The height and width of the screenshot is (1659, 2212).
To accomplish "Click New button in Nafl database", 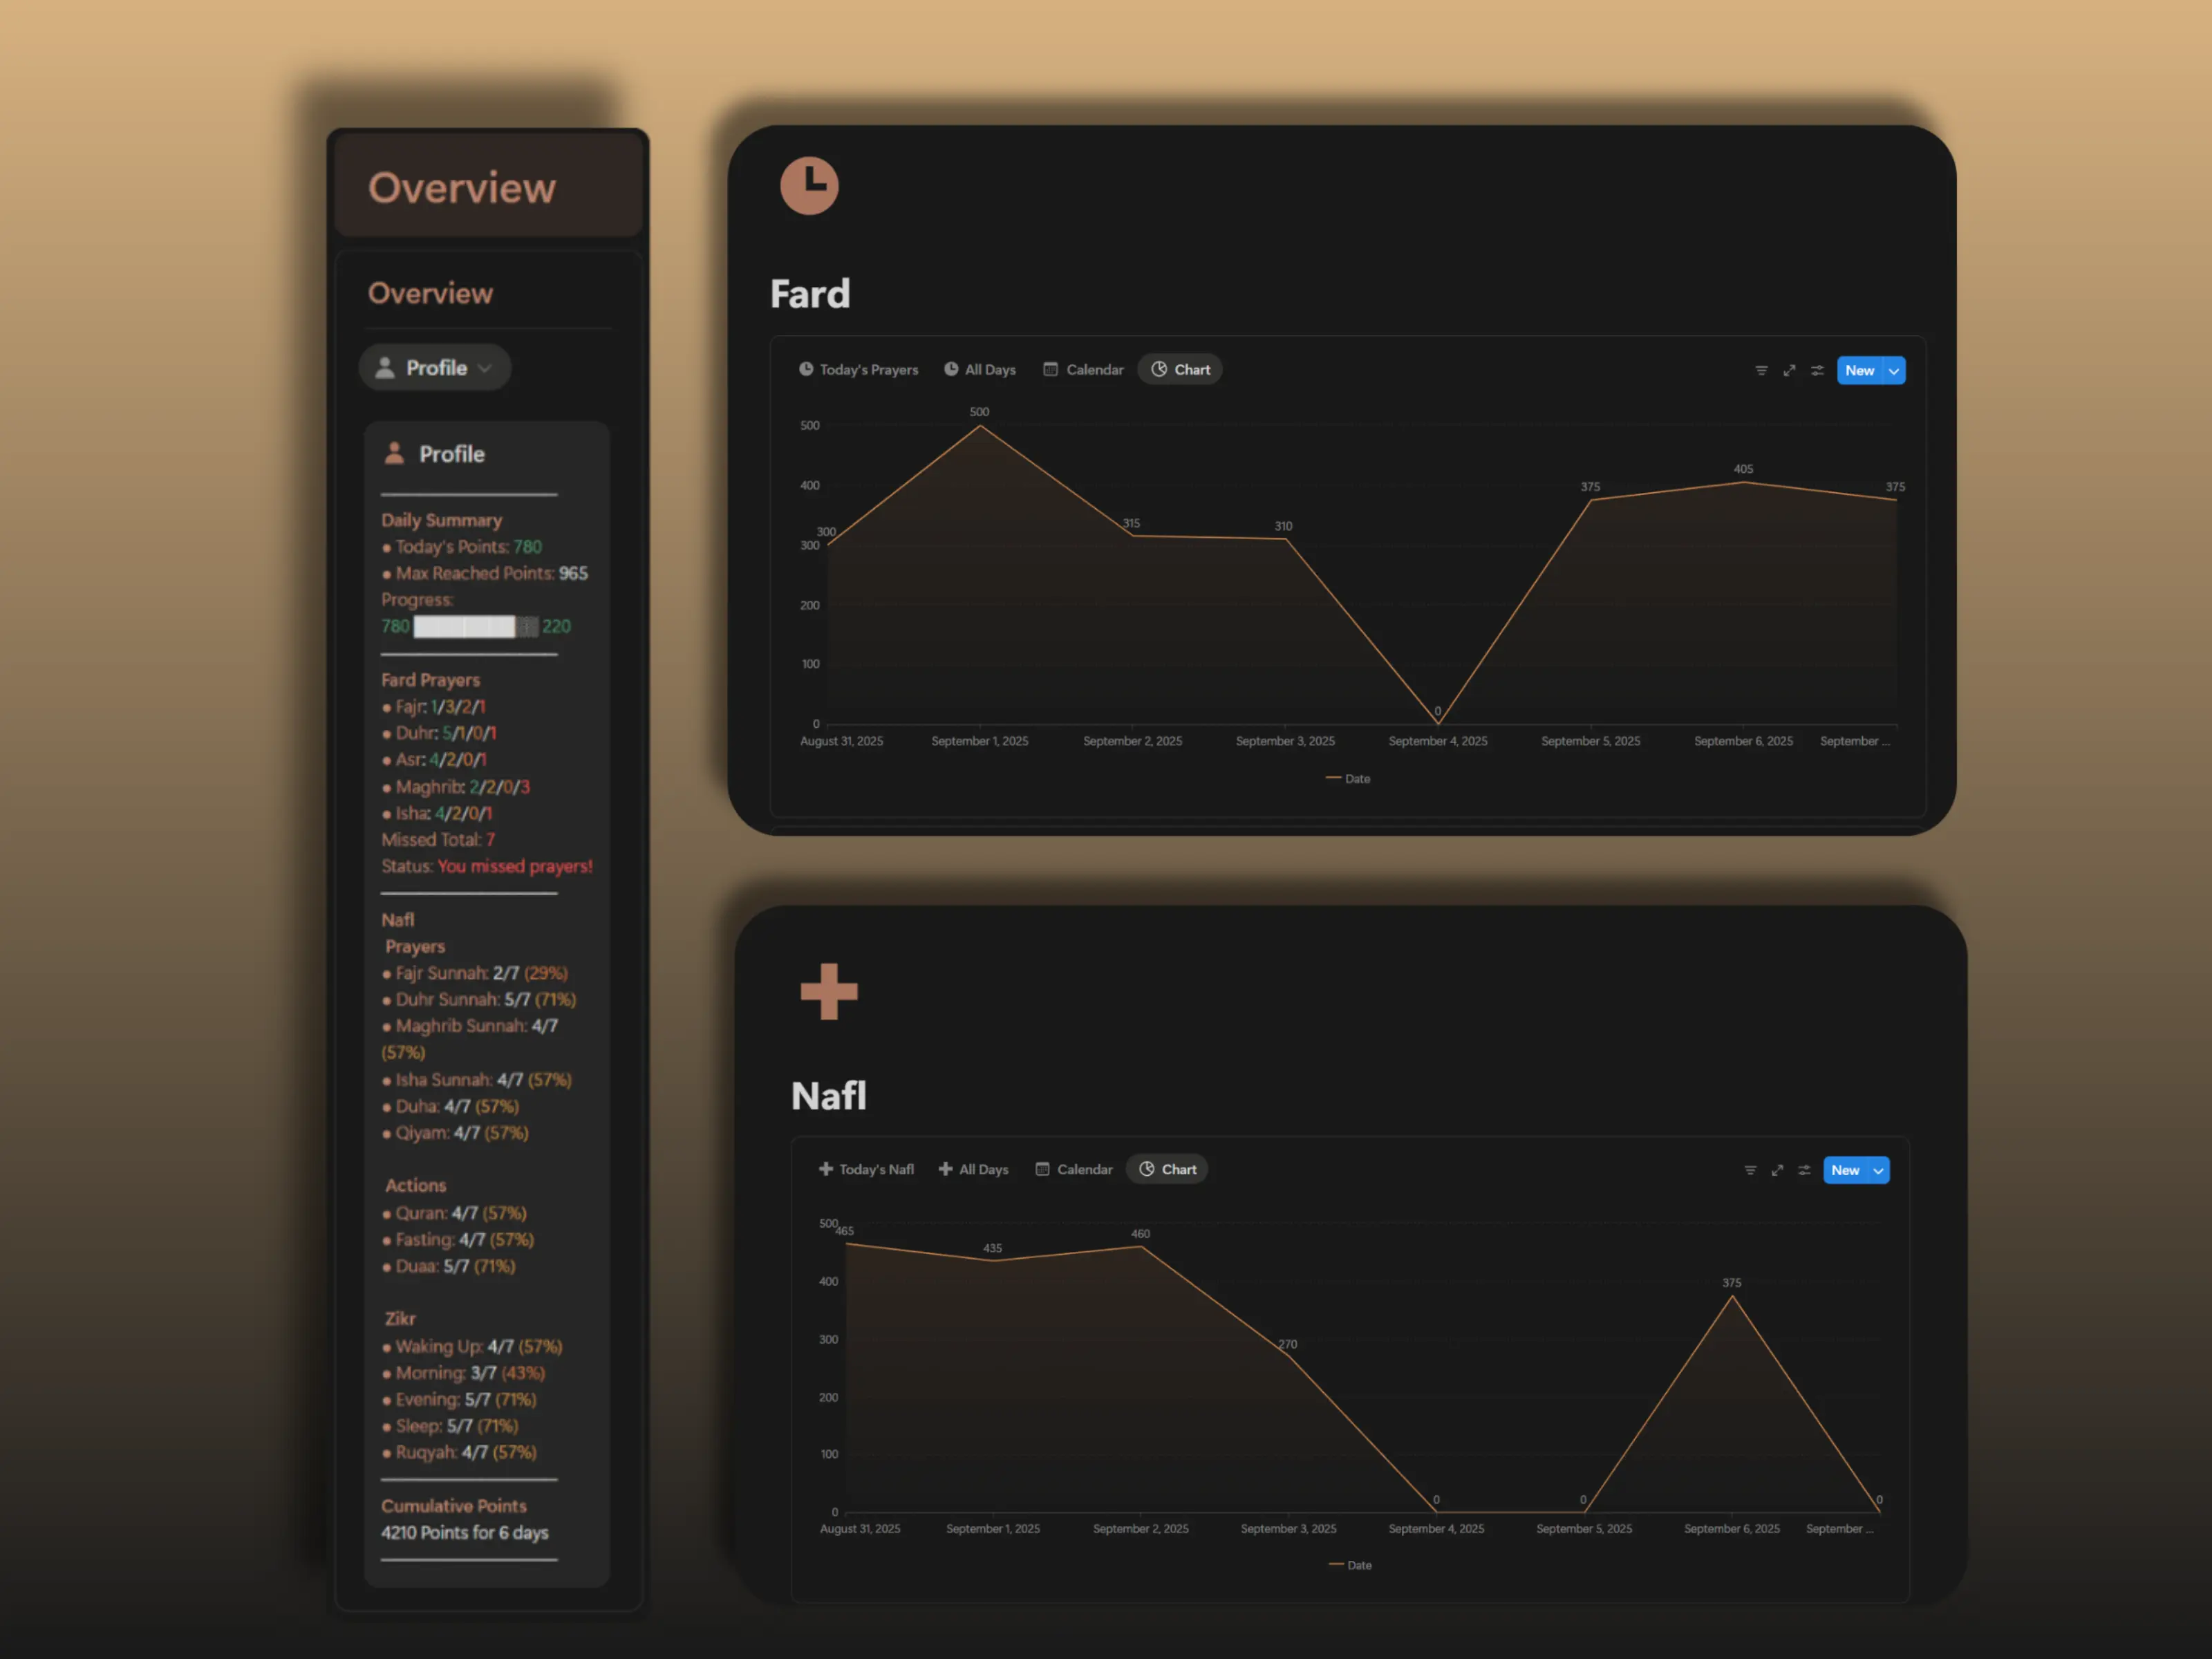I will (x=1845, y=1170).
